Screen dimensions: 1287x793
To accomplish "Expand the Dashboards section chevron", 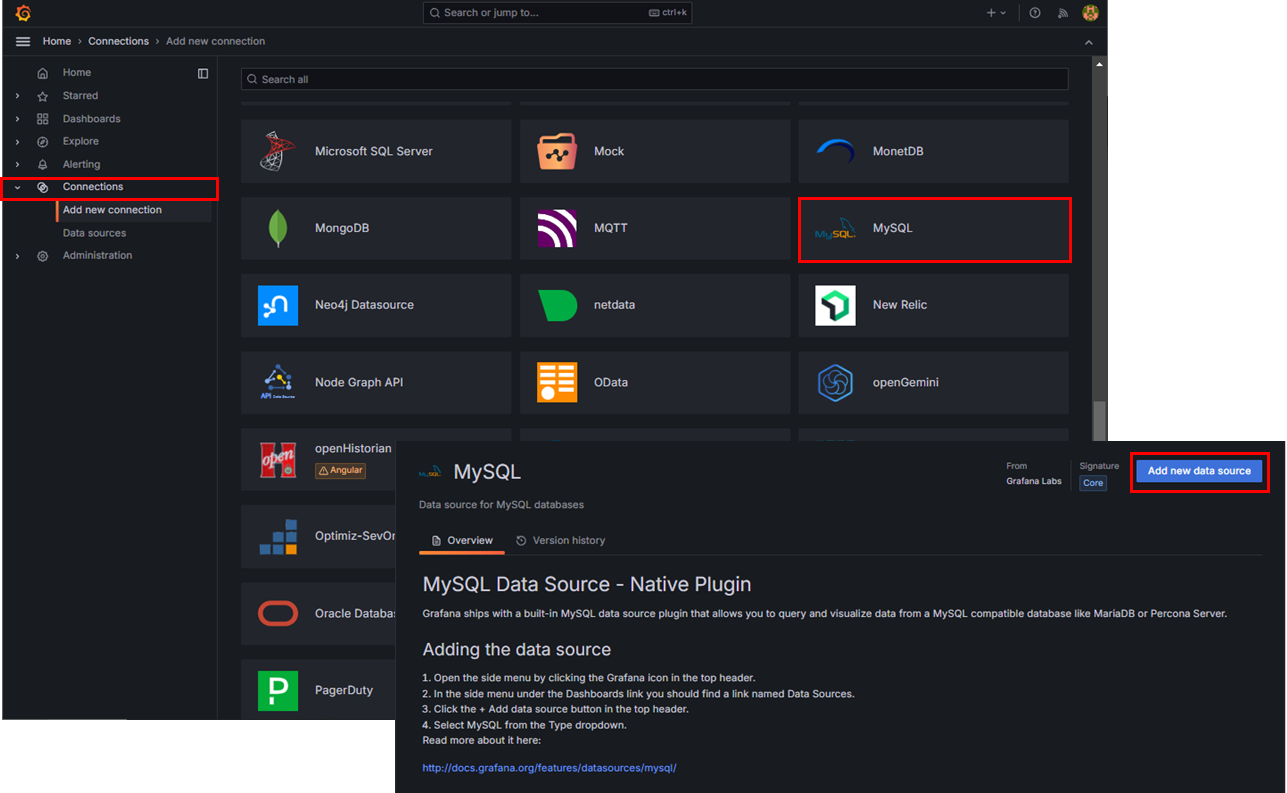I will (x=17, y=119).
